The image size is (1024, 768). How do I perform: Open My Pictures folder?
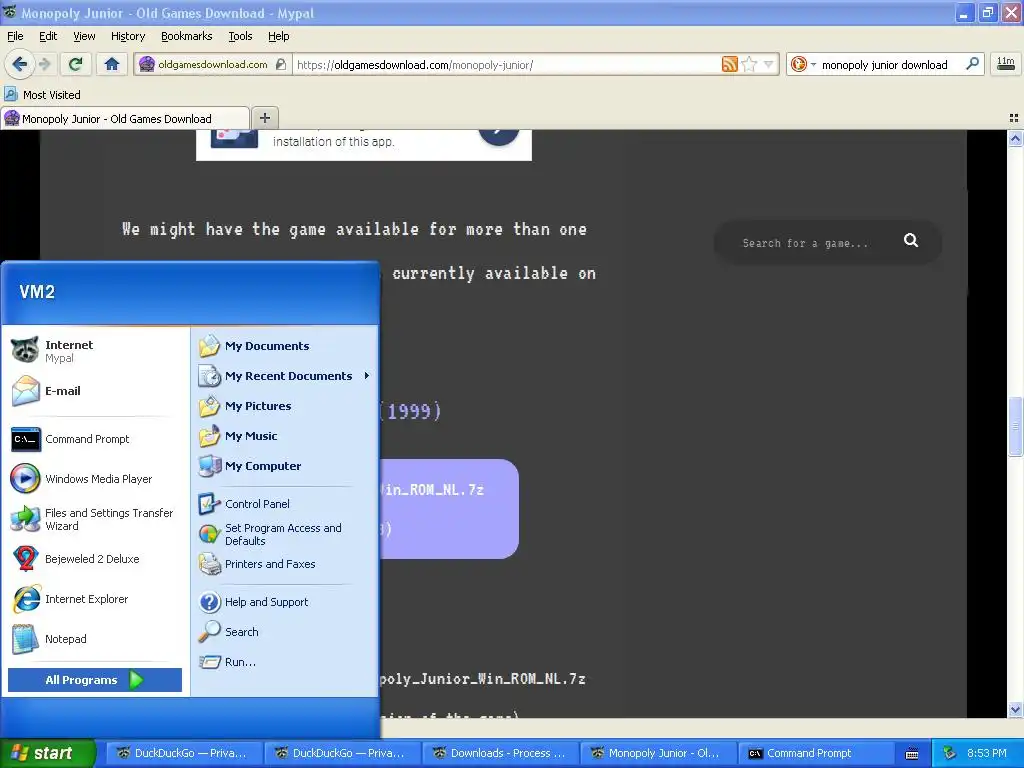click(x=285, y=406)
